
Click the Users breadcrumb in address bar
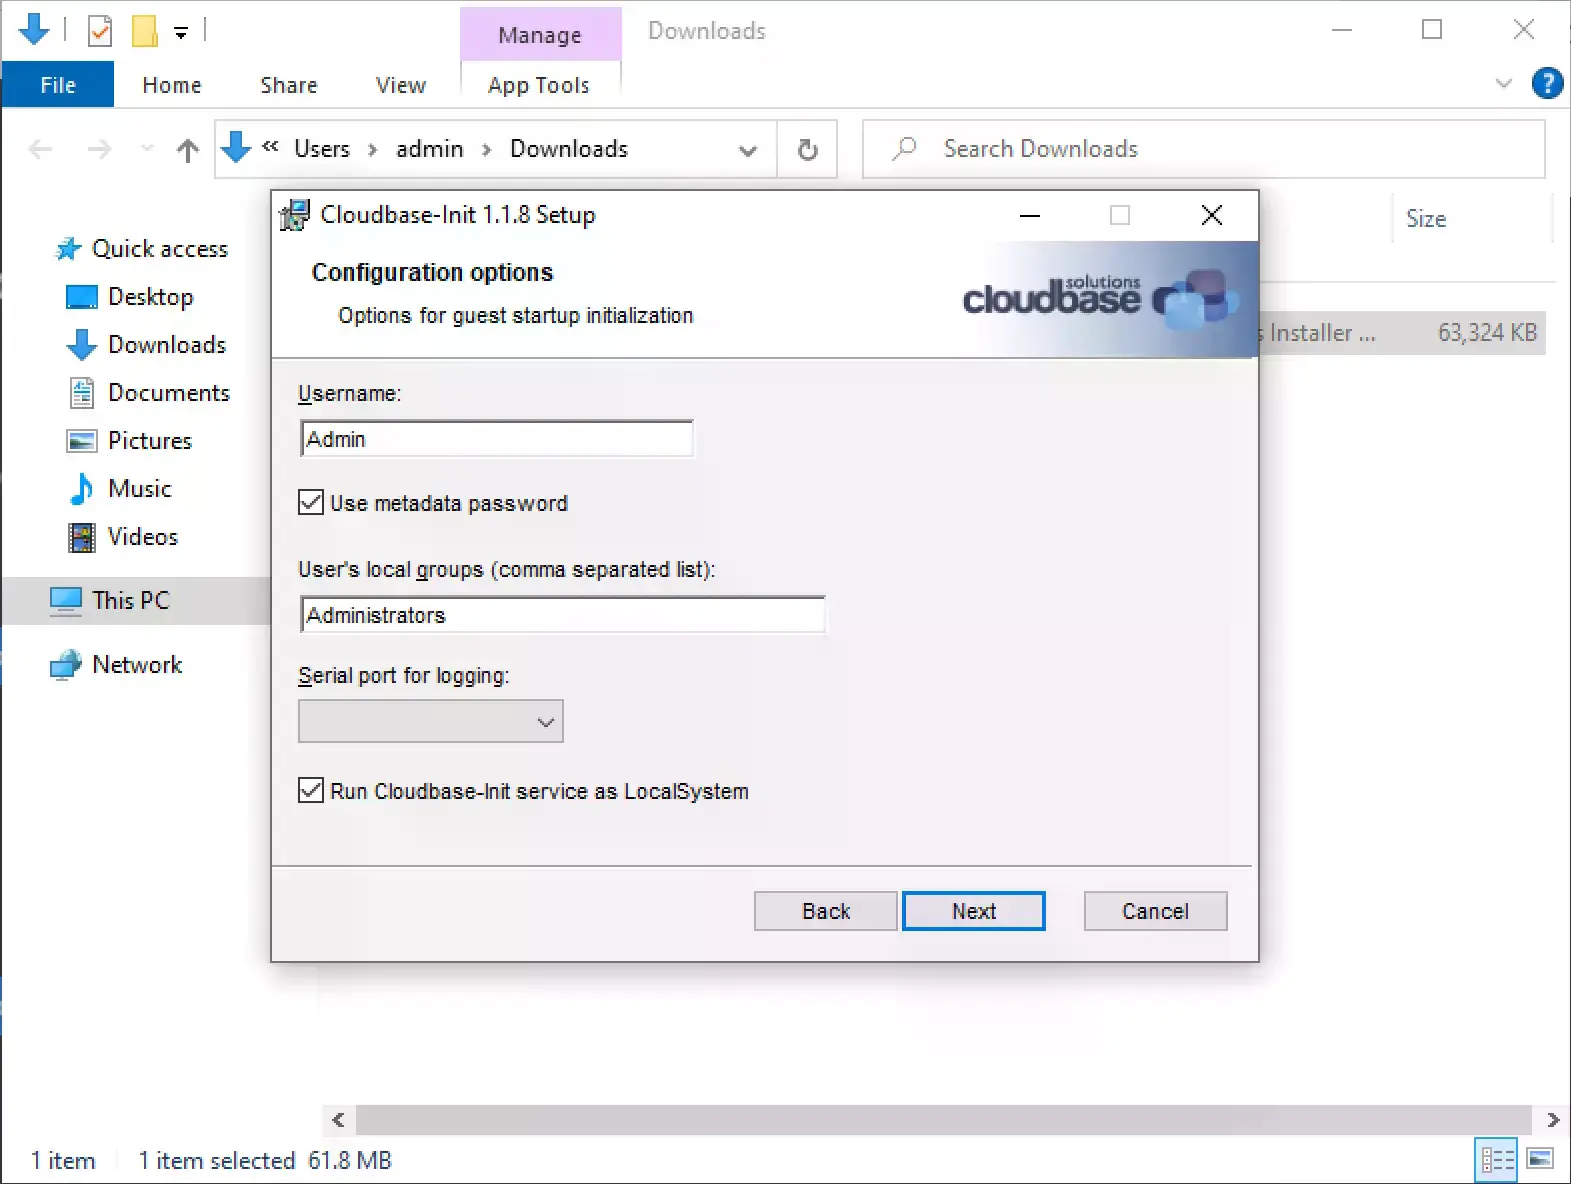(x=322, y=149)
